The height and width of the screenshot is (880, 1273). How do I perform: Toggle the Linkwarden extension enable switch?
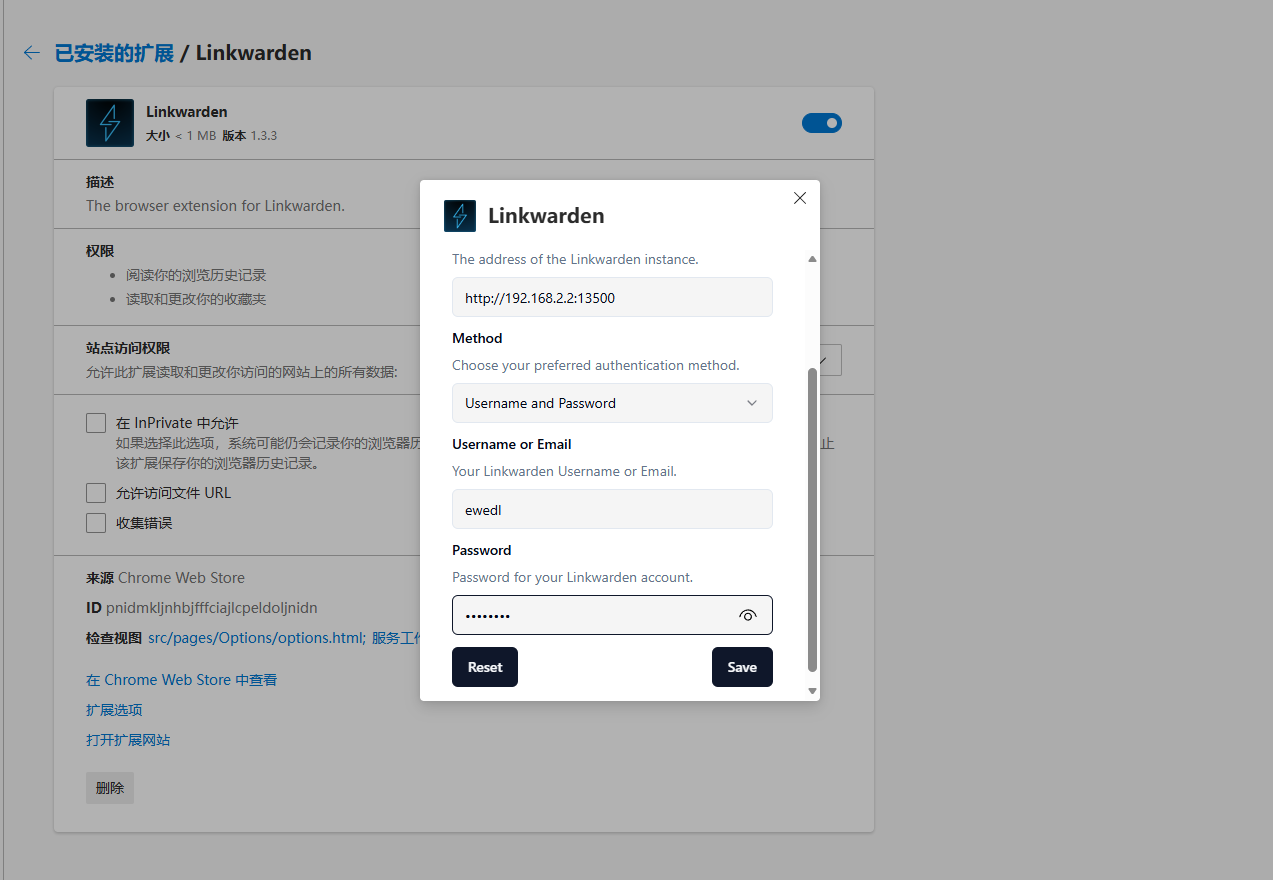point(822,123)
